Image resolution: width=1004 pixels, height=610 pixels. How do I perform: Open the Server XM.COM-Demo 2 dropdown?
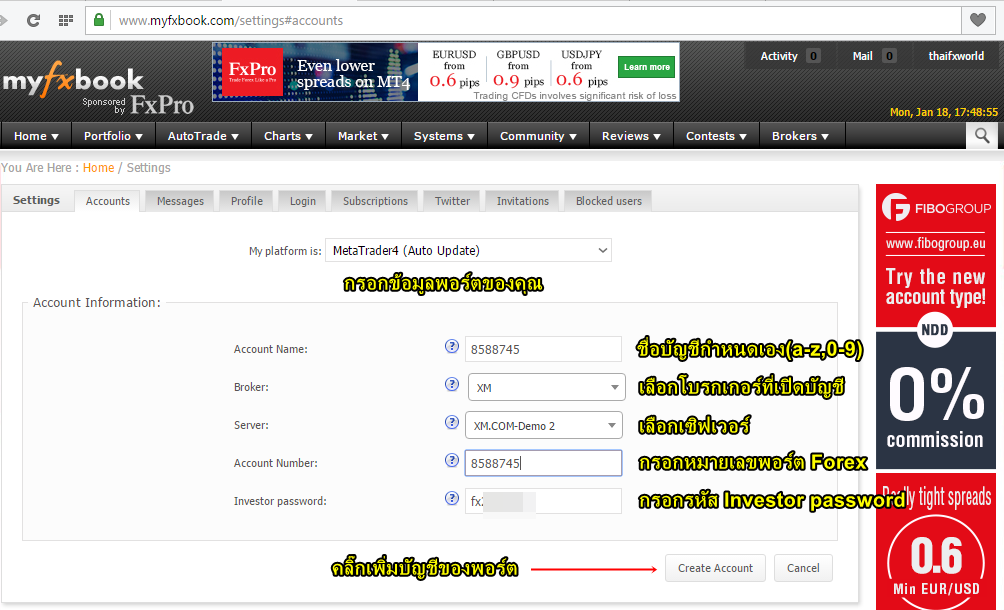(x=544, y=425)
